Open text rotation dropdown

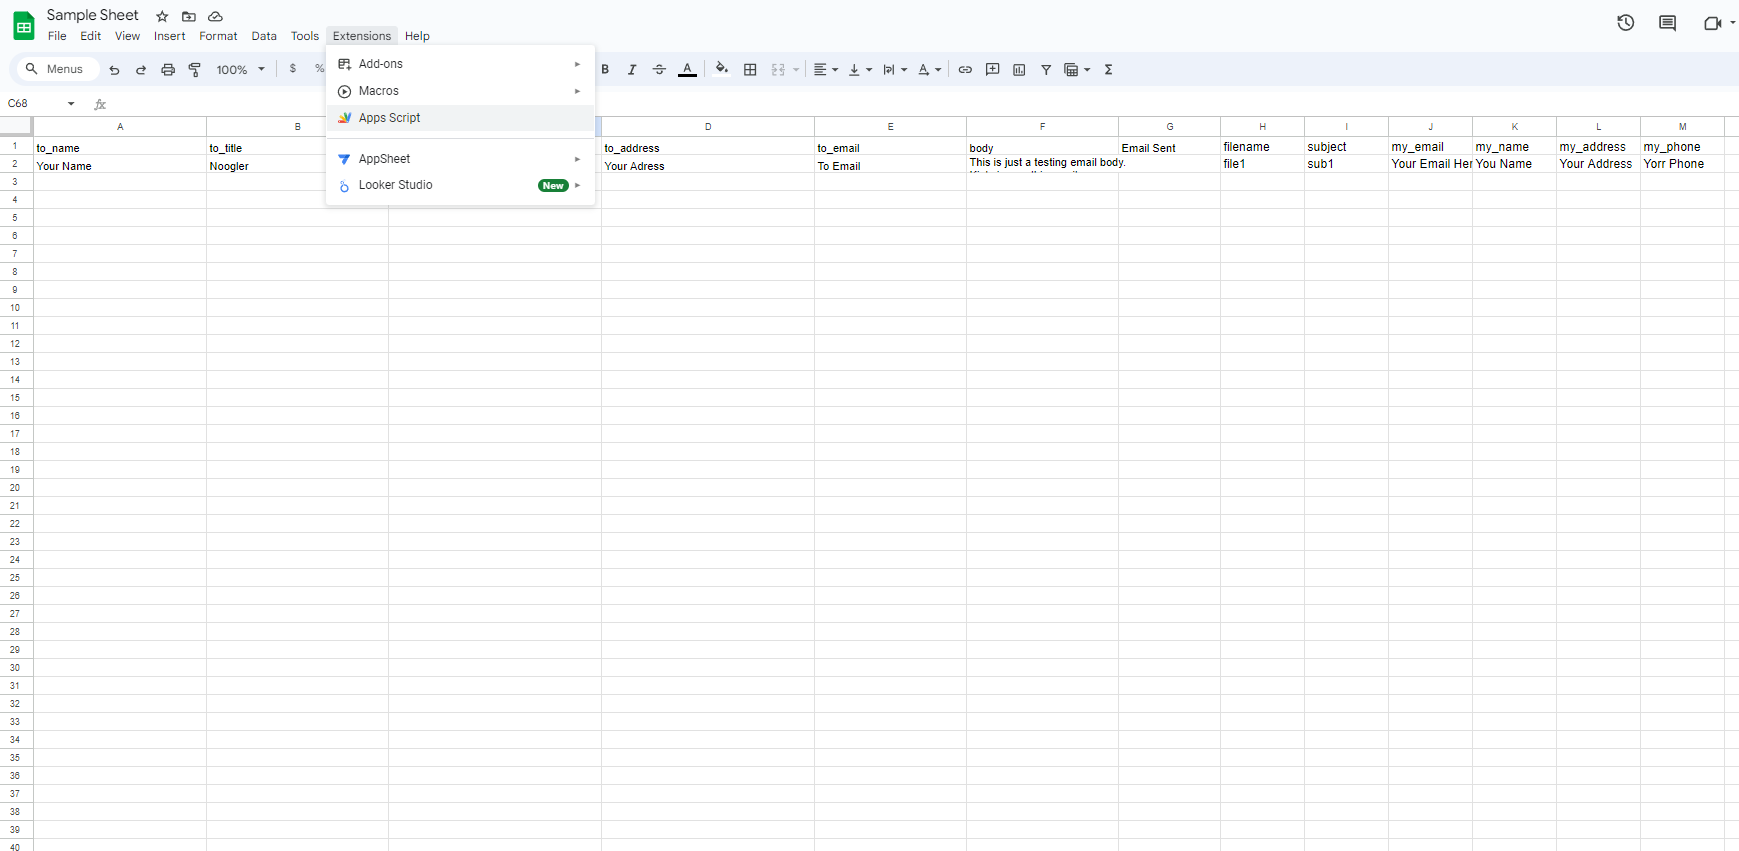pos(929,70)
